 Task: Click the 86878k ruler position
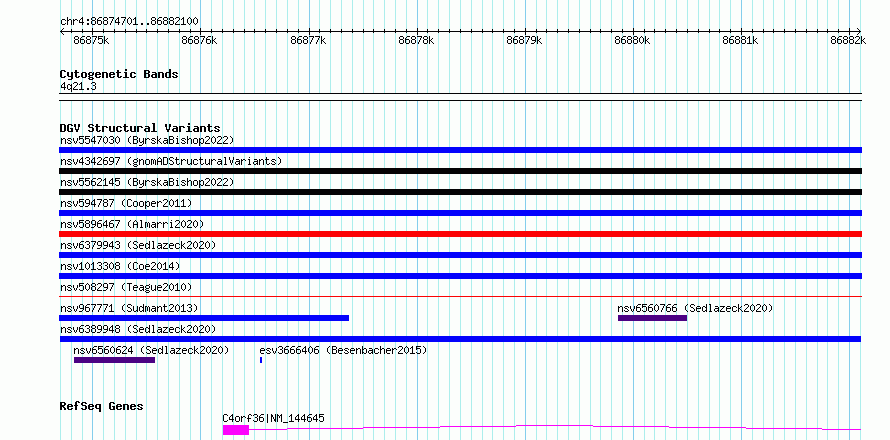click(417, 40)
